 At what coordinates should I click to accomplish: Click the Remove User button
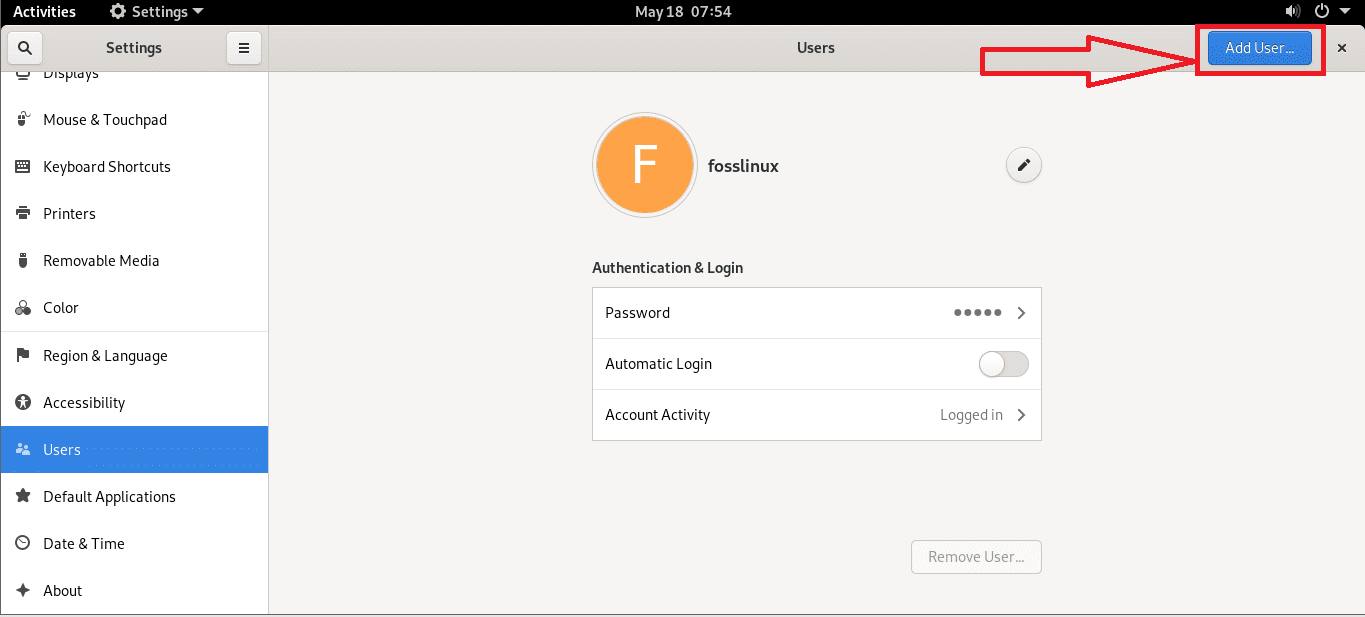tap(975, 556)
